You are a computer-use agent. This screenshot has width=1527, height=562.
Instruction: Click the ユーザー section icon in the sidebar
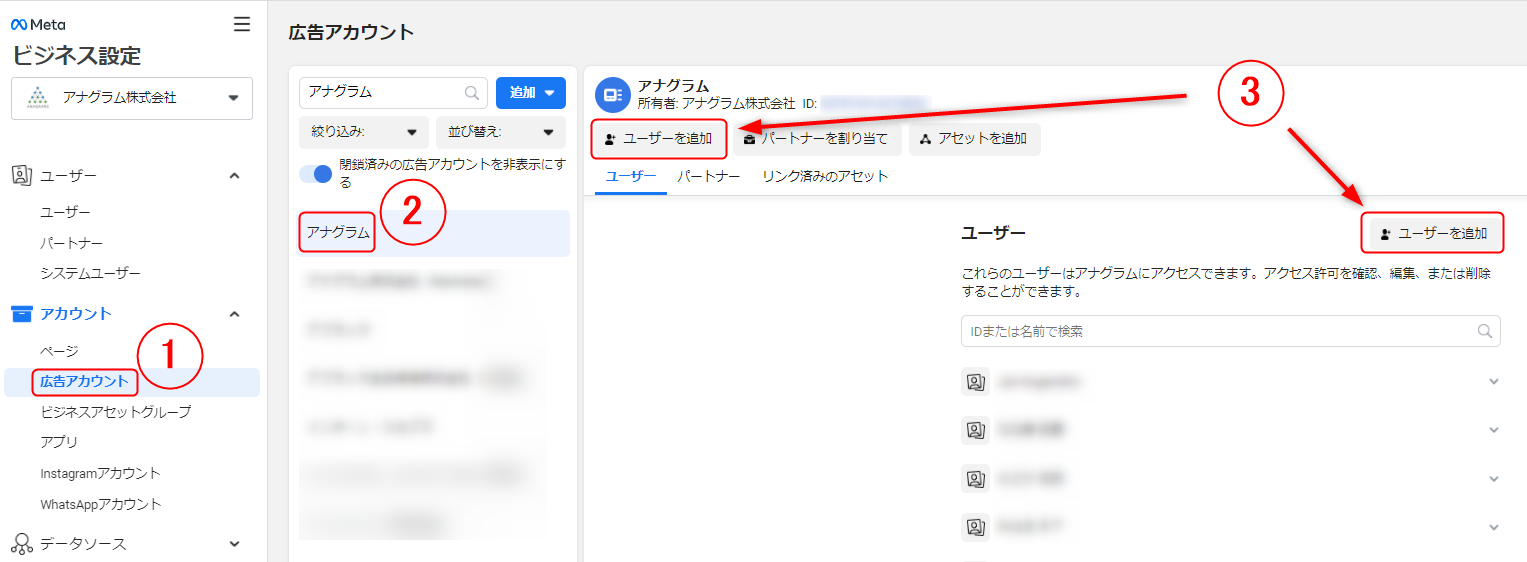tap(22, 176)
